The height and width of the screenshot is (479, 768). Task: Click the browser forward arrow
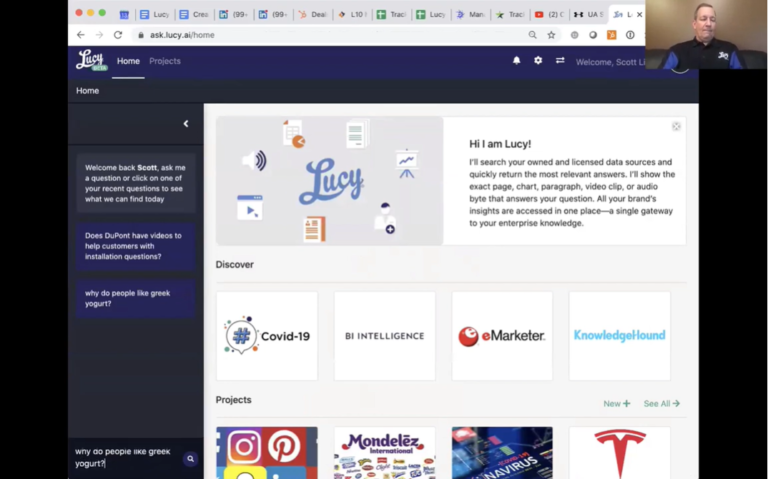pos(99,35)
